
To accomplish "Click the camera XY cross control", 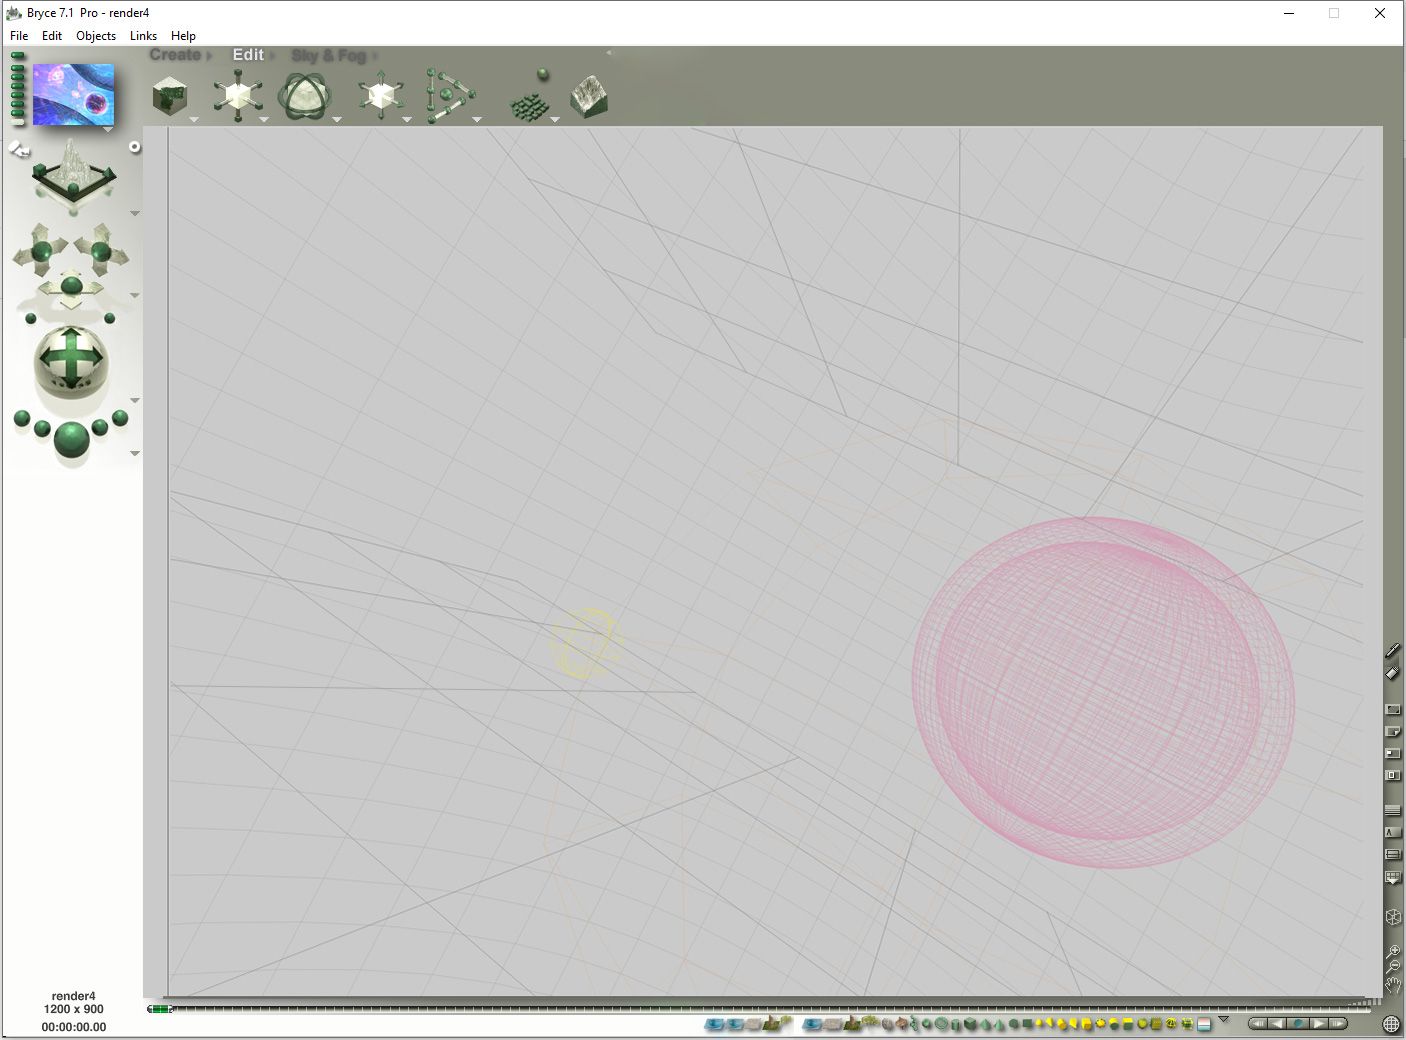I will pyautogui.click(x=100, y=250).
